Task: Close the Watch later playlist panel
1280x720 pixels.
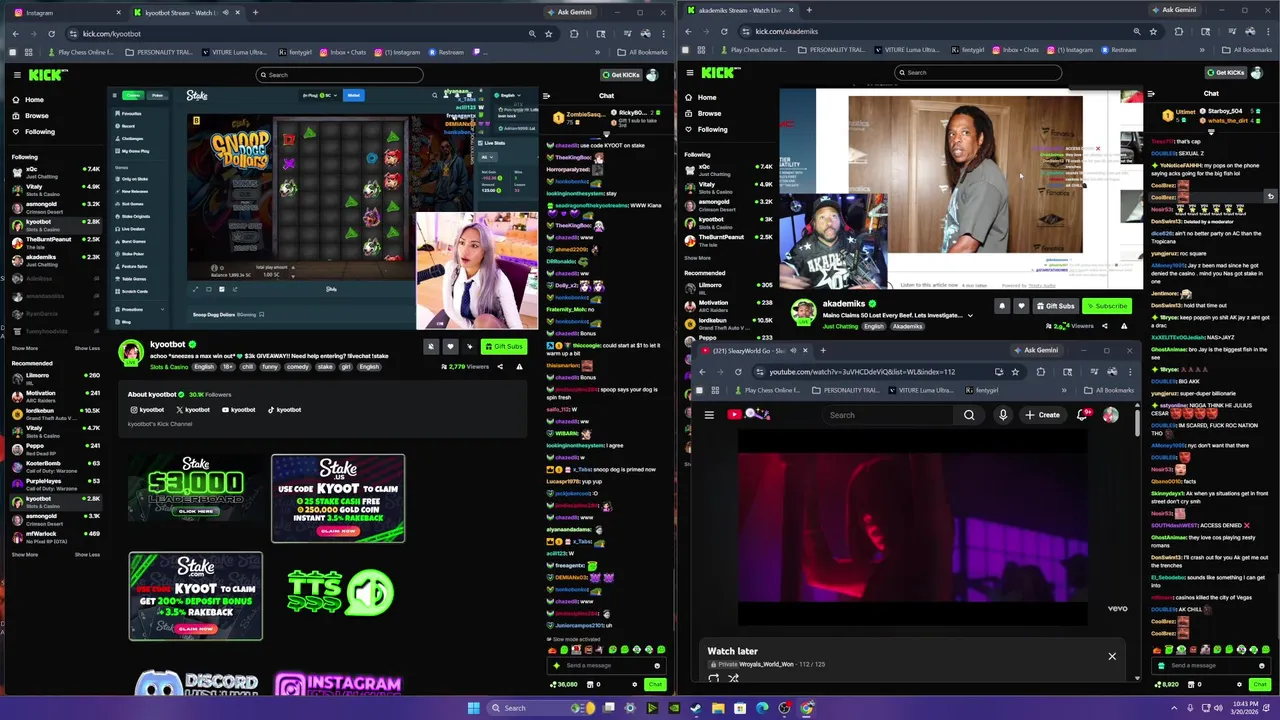Action: click(1112, 656)
